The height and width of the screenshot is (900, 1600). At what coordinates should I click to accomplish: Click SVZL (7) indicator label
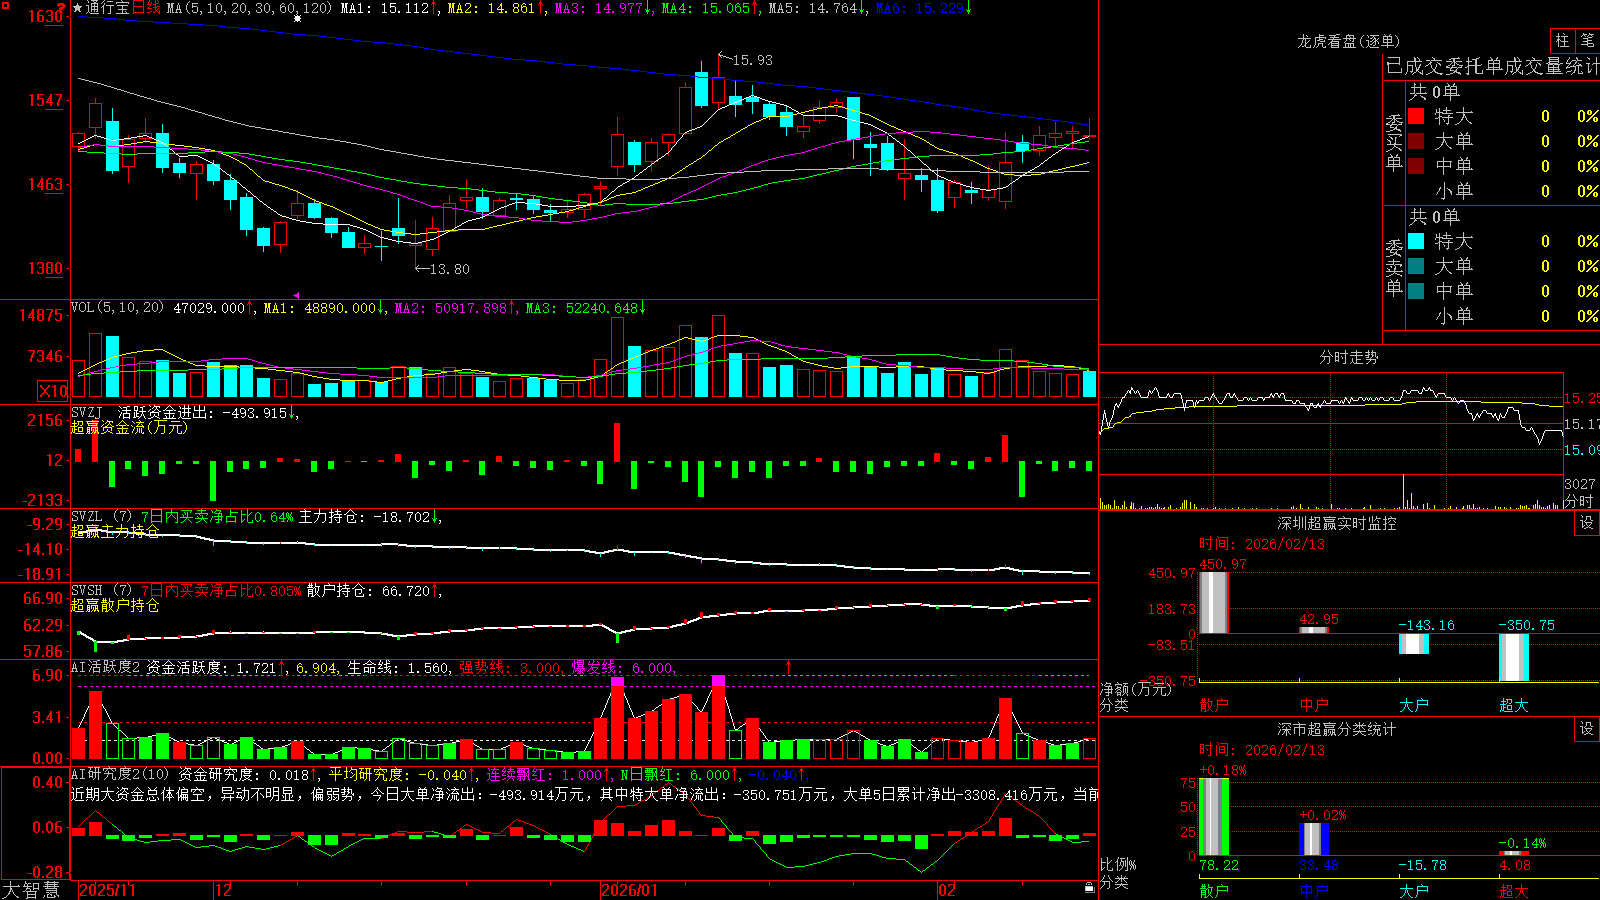click(101, 517)
